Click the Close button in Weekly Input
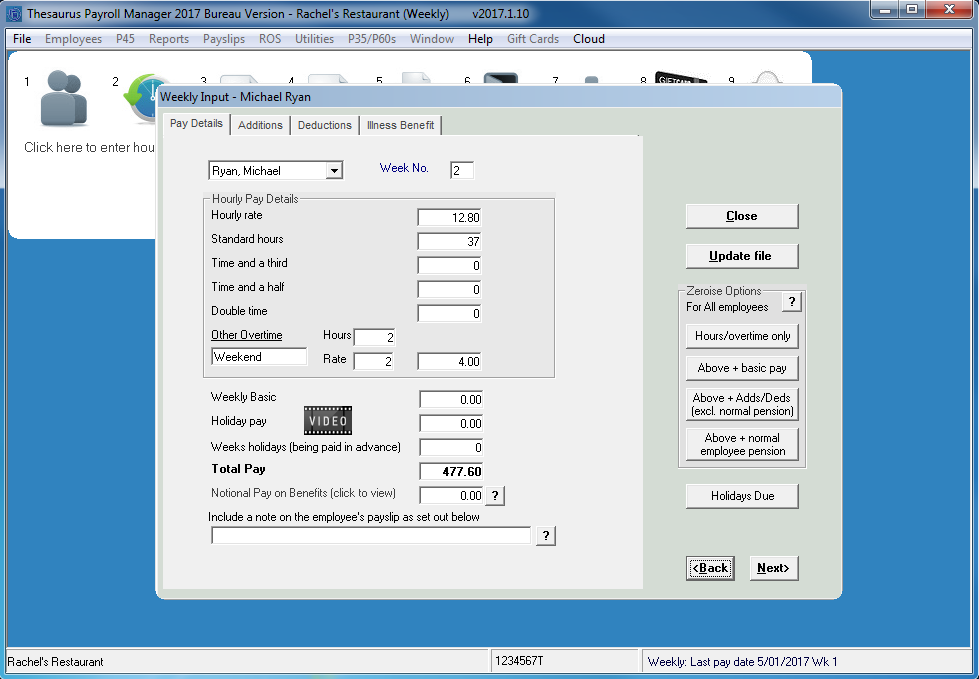The width and height of the screenshot is (979, 679). (742, 216)
